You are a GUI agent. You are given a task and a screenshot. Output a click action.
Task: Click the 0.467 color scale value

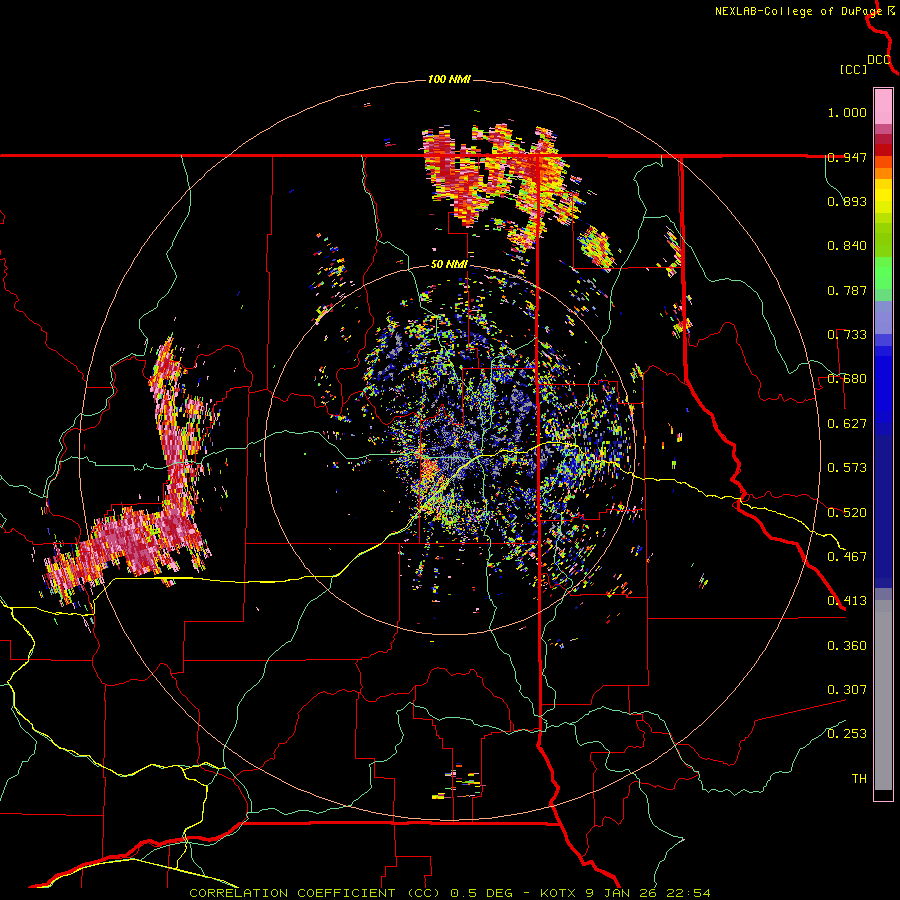point(847,557)
